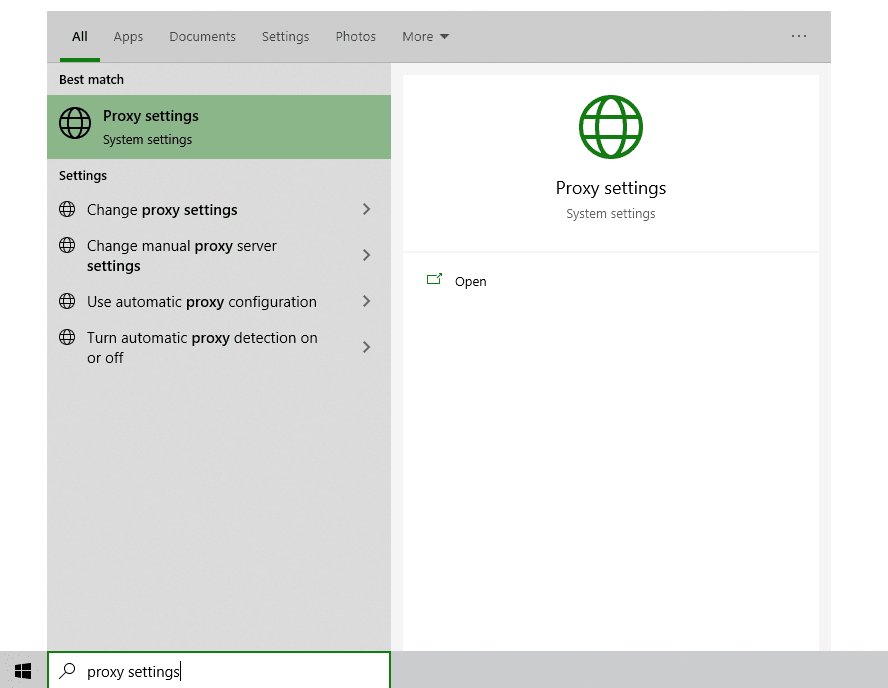Click the globe icon next to Change proxy settings
The image size is (888, 688).
point(67,209)
